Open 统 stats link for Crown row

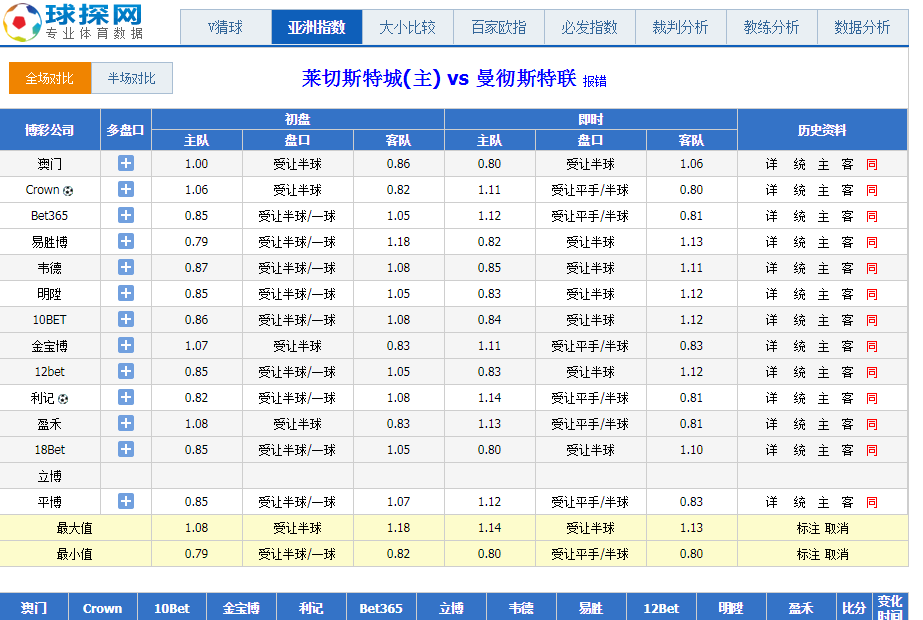(x=799, y=190)
